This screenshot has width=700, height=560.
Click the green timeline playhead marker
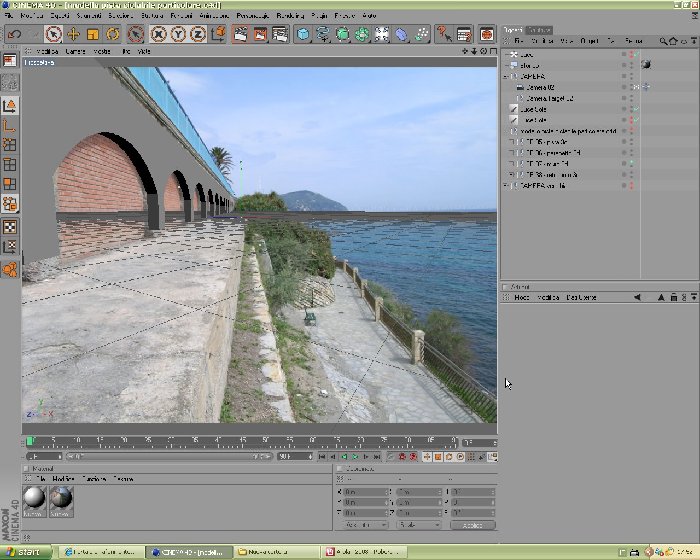tap(29, 441)
